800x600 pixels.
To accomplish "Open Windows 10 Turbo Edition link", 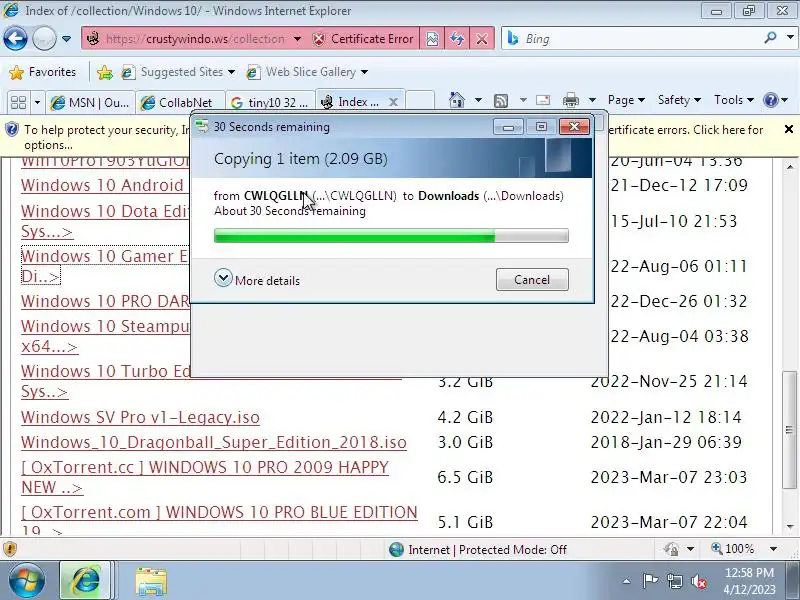I will click(106, 381).
